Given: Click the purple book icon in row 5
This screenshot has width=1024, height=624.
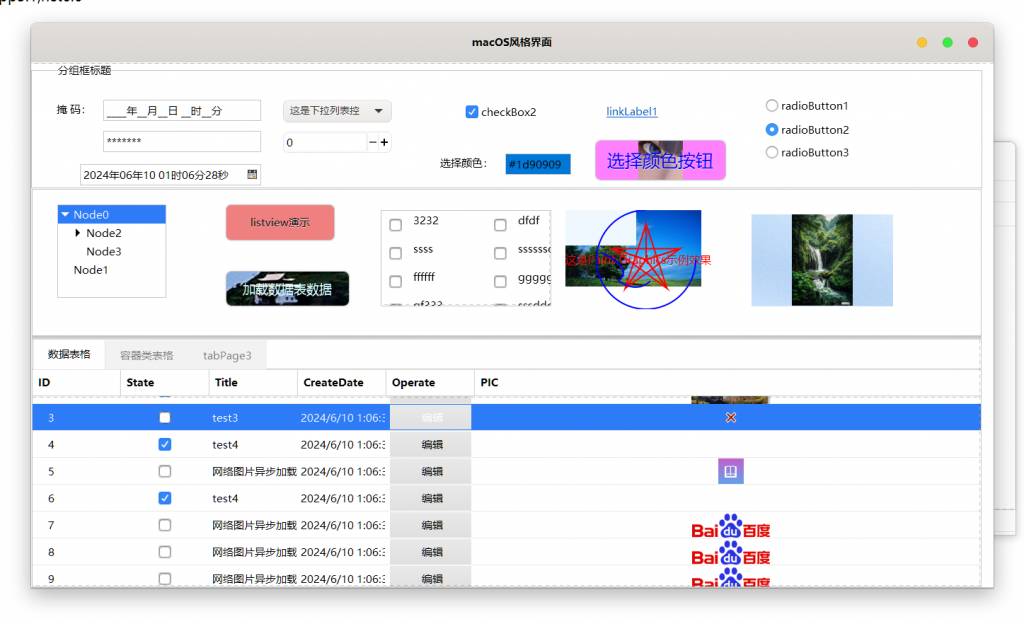Looking at the screenshot, I should click(730, 471).
